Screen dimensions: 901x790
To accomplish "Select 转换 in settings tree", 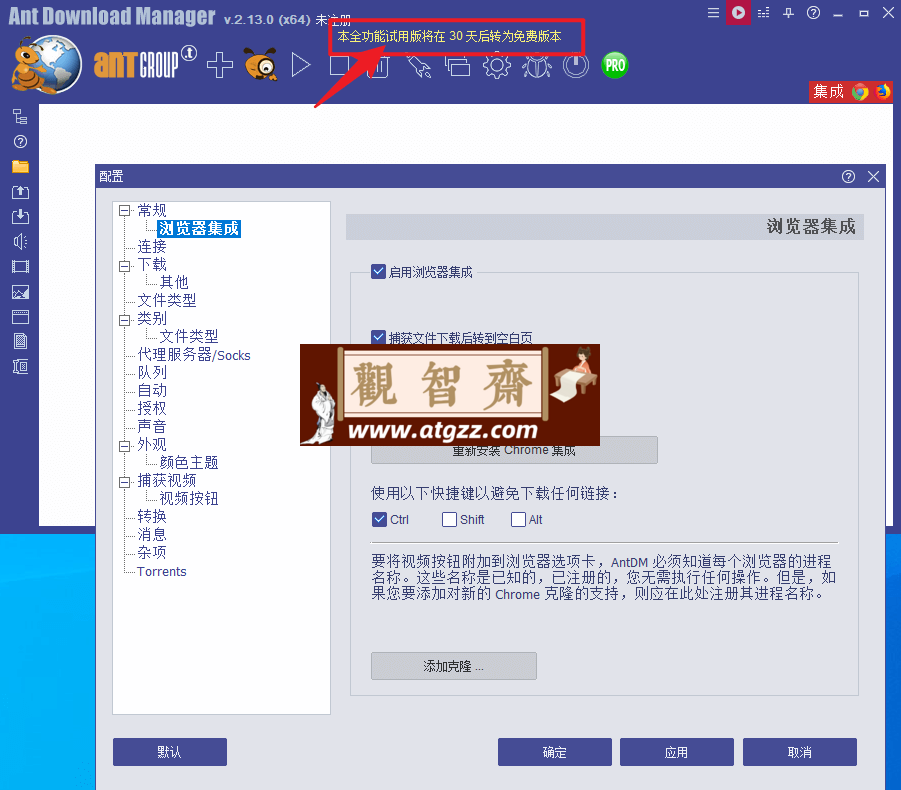I will (152, 516).
